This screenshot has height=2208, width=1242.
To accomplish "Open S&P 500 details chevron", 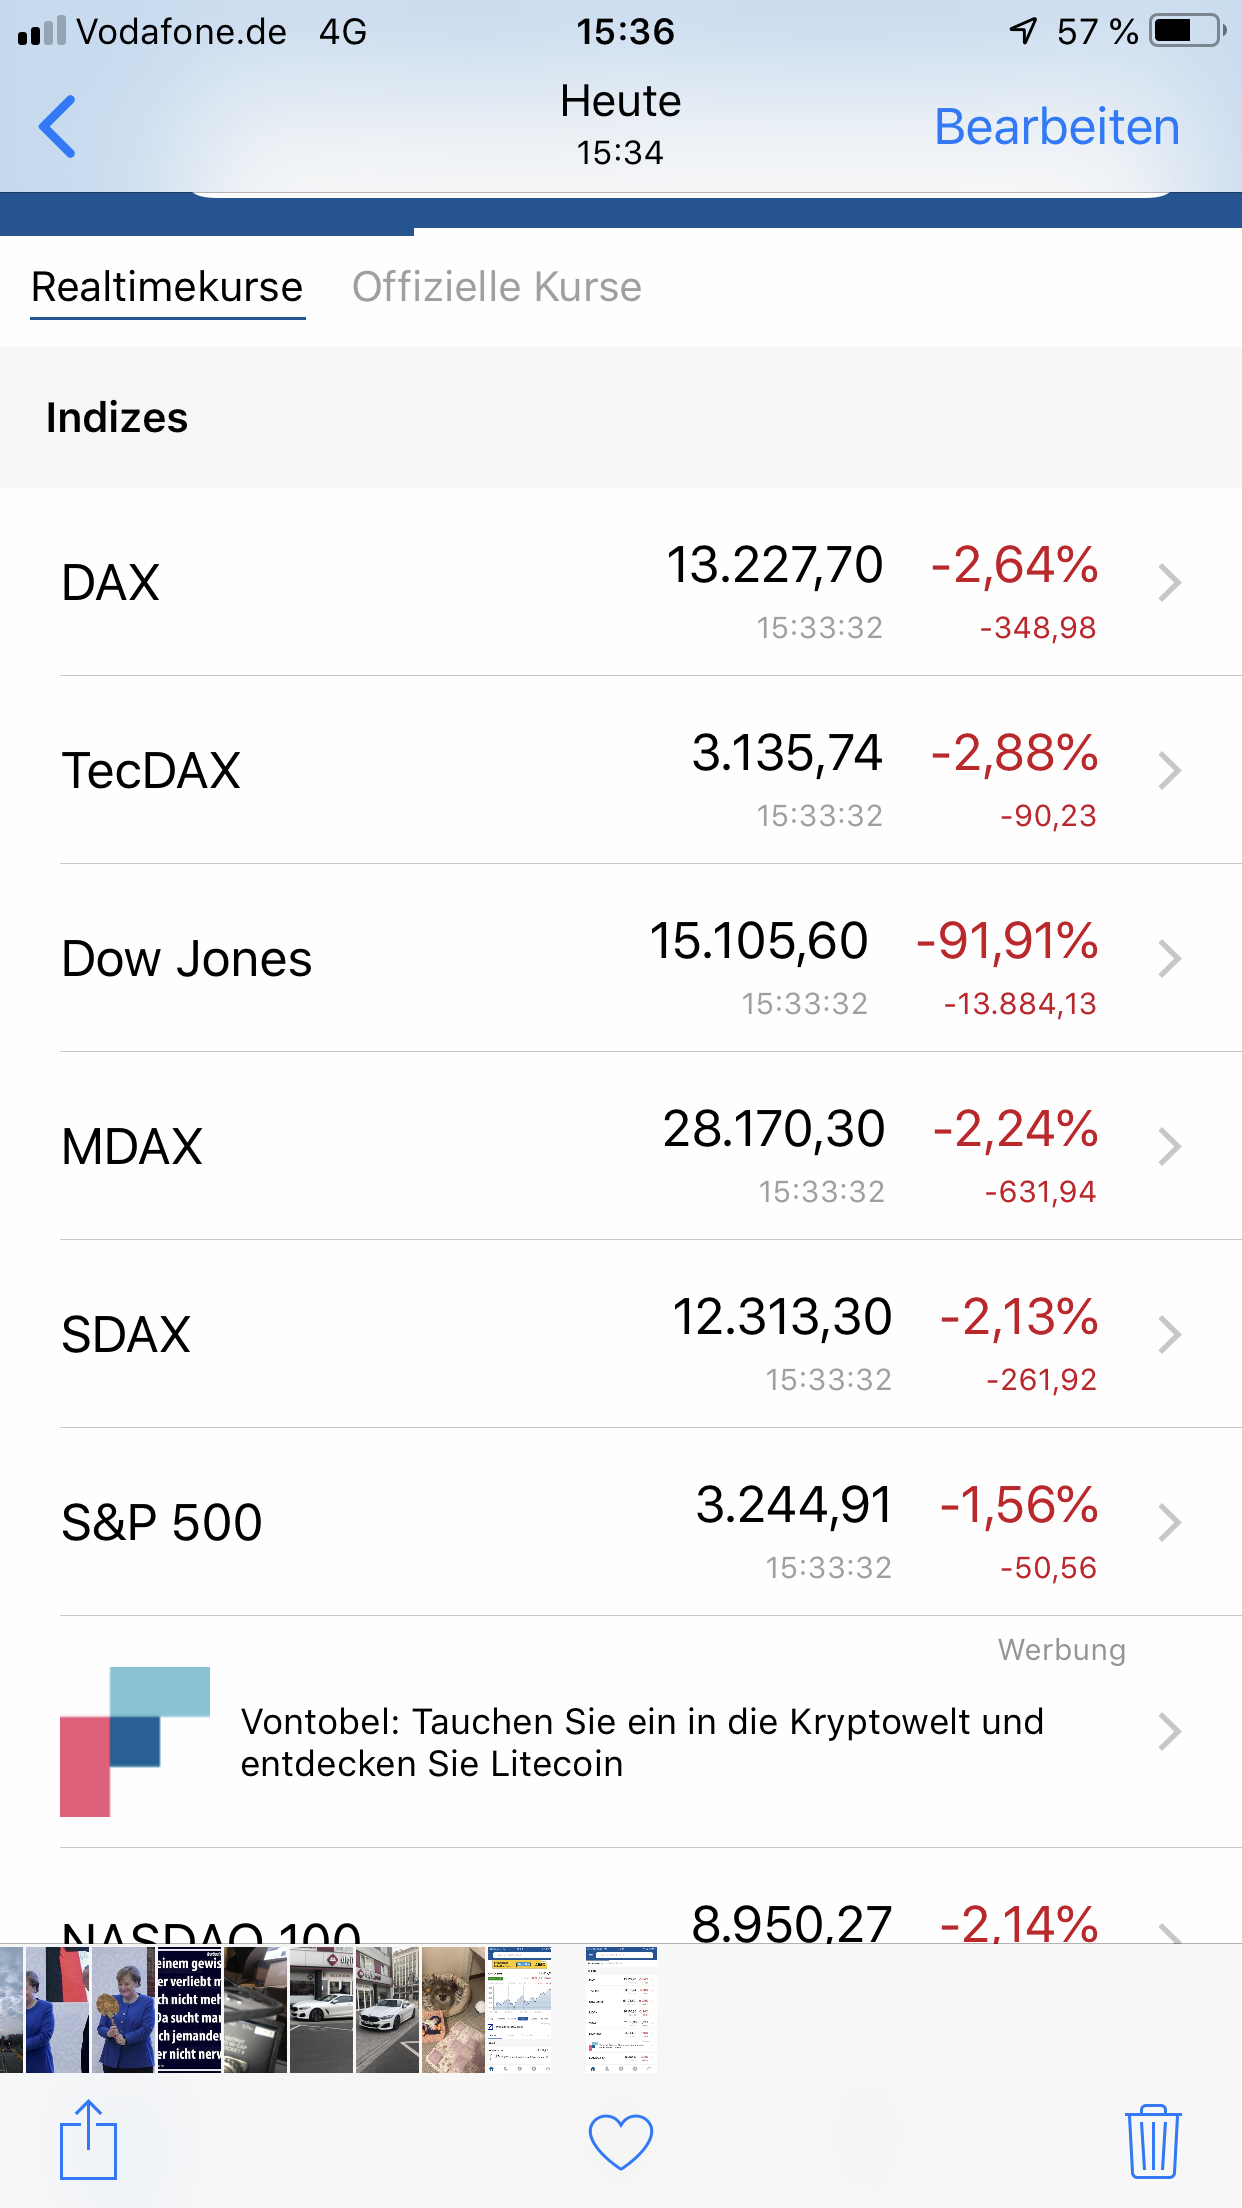I will coord(1169,1522).
